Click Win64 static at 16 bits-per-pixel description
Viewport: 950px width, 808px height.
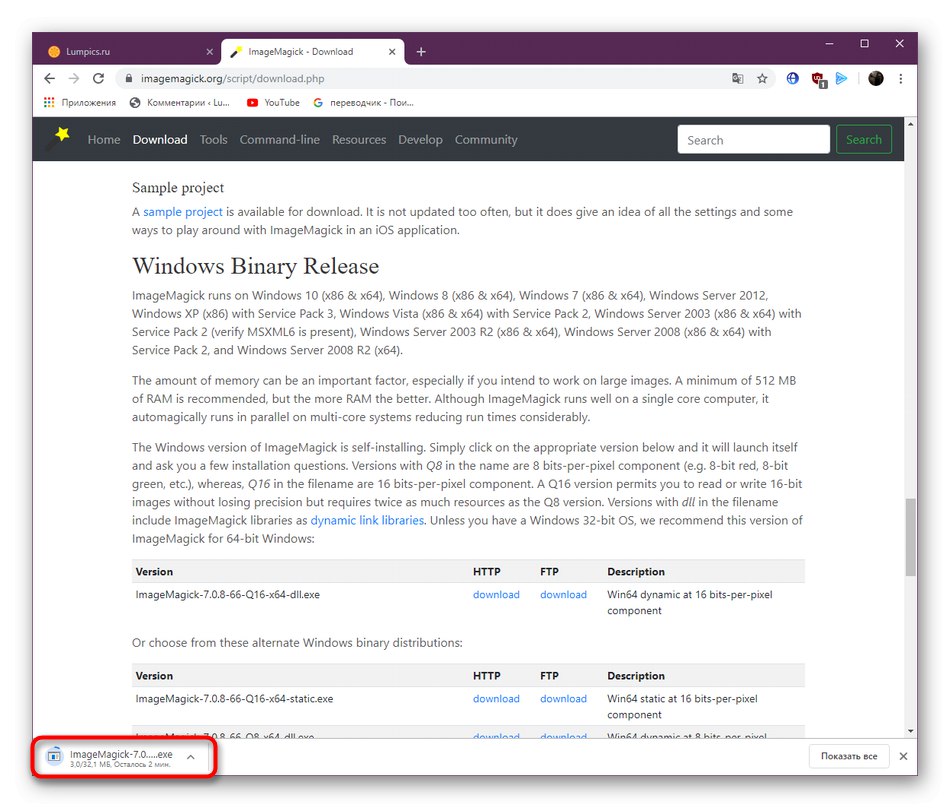682,706
